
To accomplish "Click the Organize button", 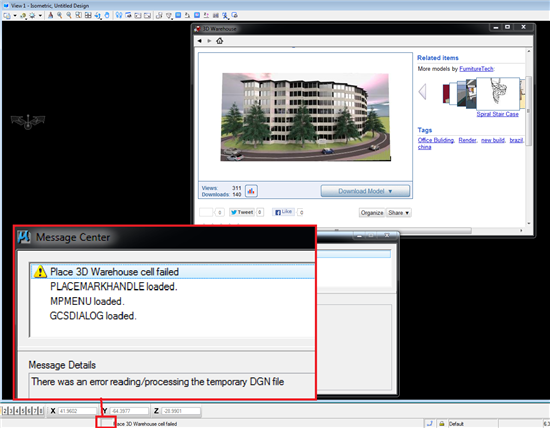I will (372, 213).
